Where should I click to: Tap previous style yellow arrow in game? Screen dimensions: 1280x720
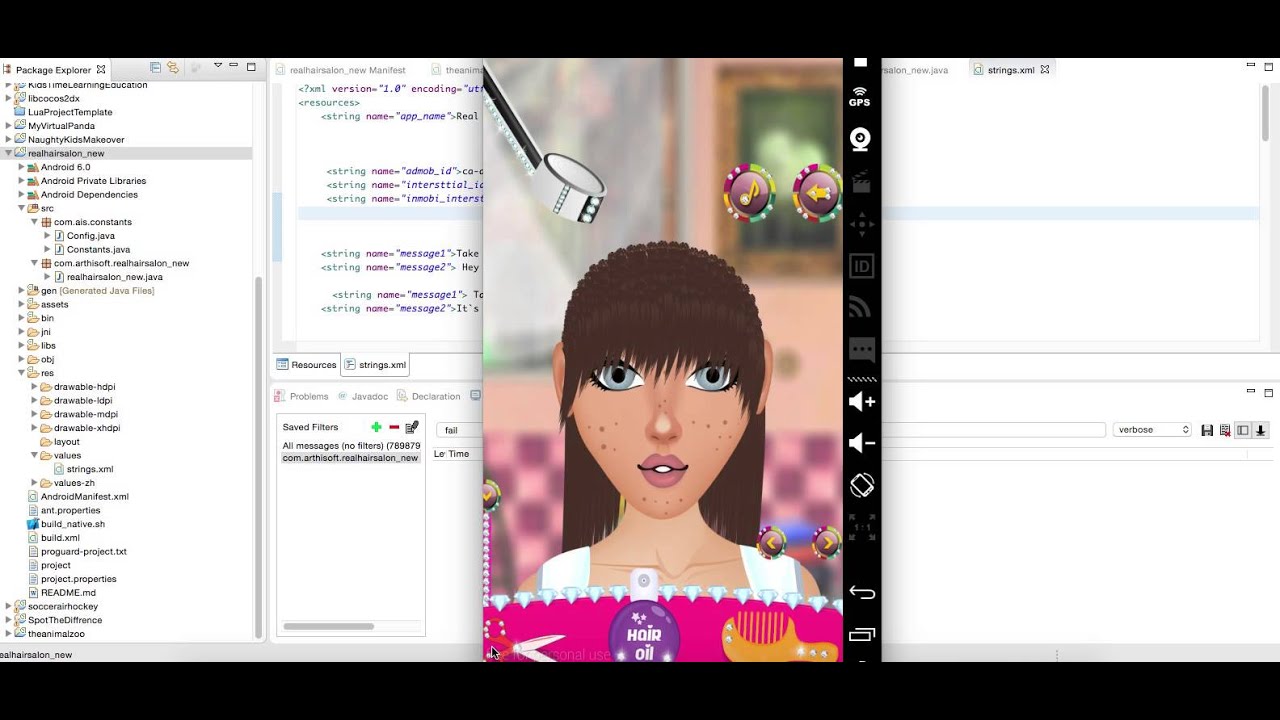click(771, 543)
